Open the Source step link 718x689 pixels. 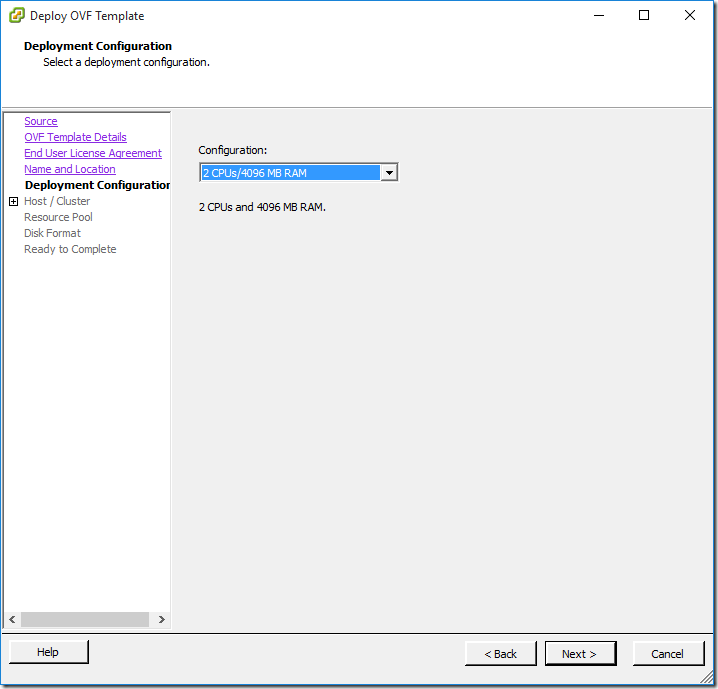pyautogui.click(x=41, y=121)
